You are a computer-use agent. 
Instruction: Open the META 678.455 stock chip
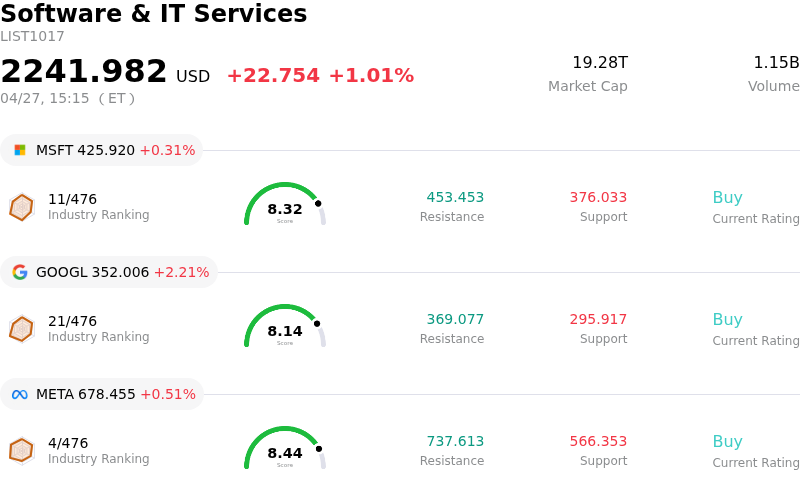(x=102, y=394)
